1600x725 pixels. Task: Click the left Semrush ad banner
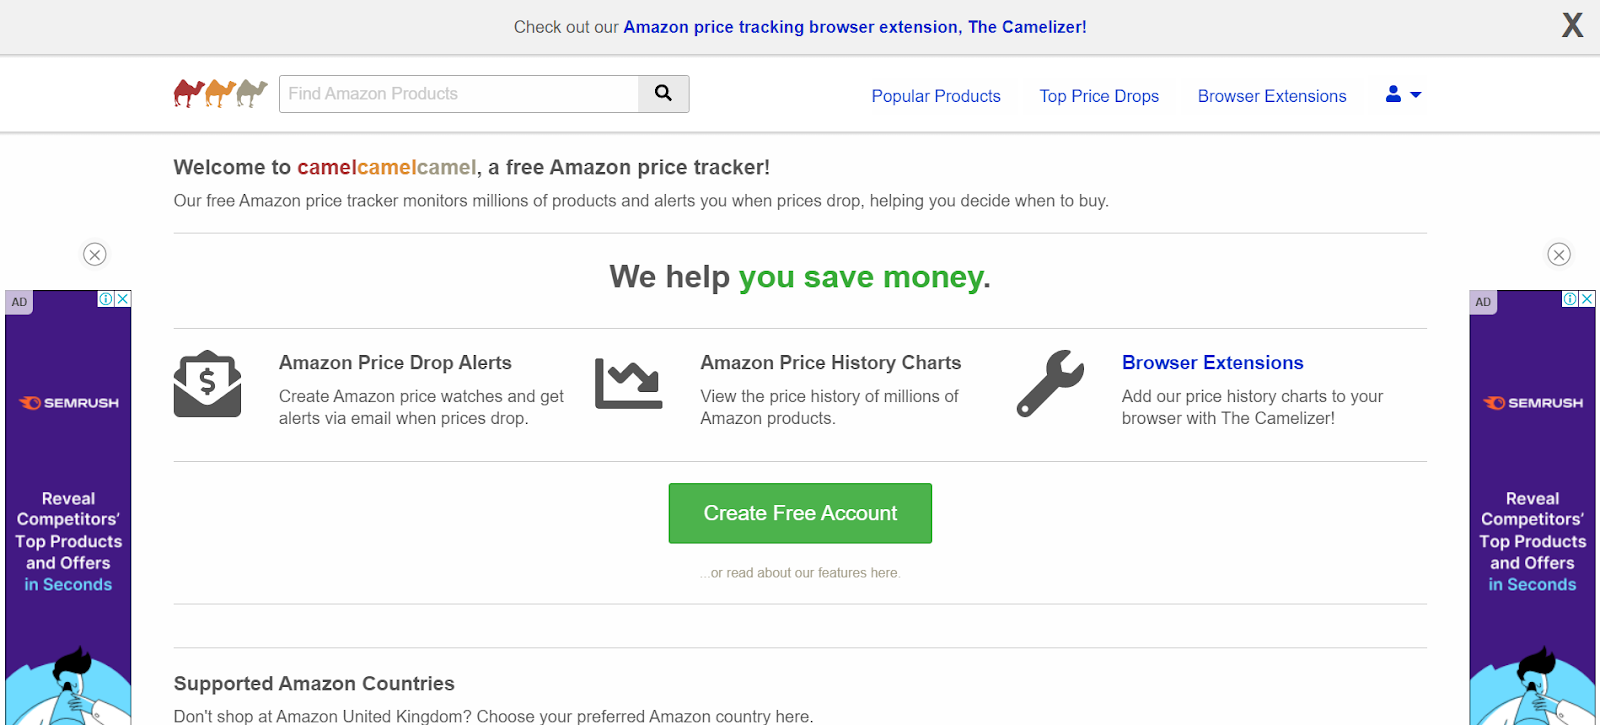coord(68,510)
